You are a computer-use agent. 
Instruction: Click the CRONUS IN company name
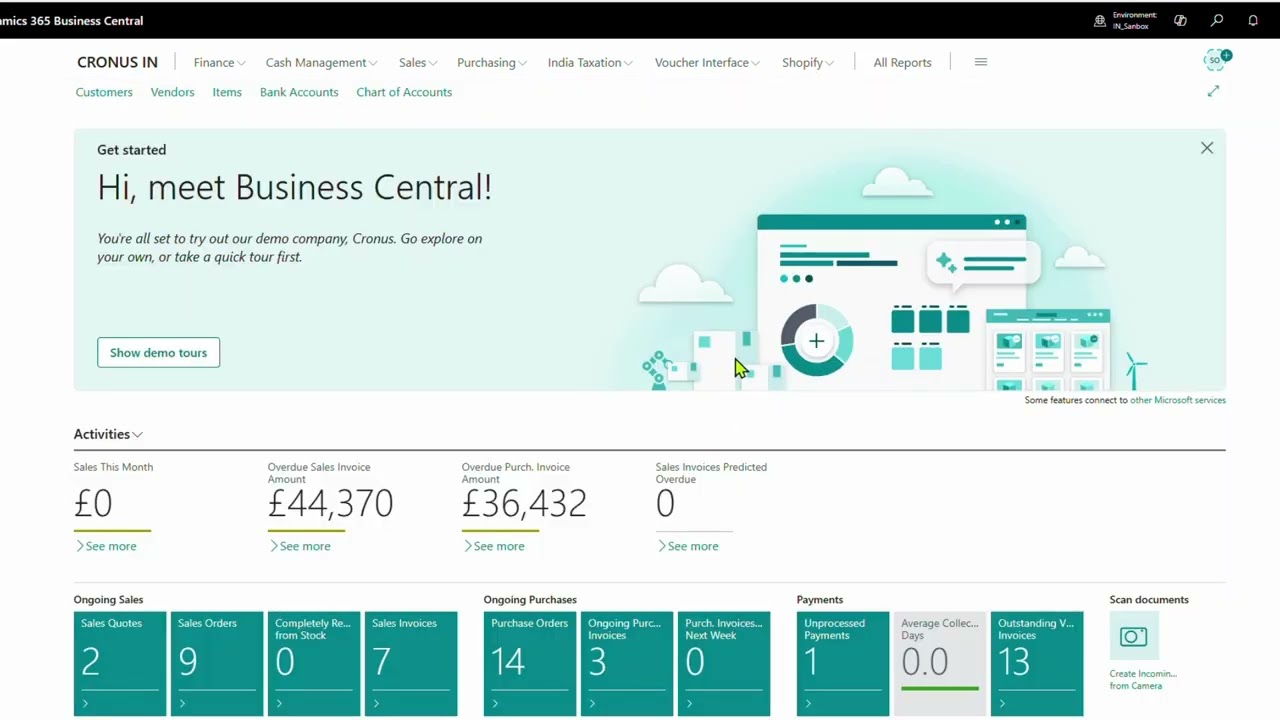[117, 62]
